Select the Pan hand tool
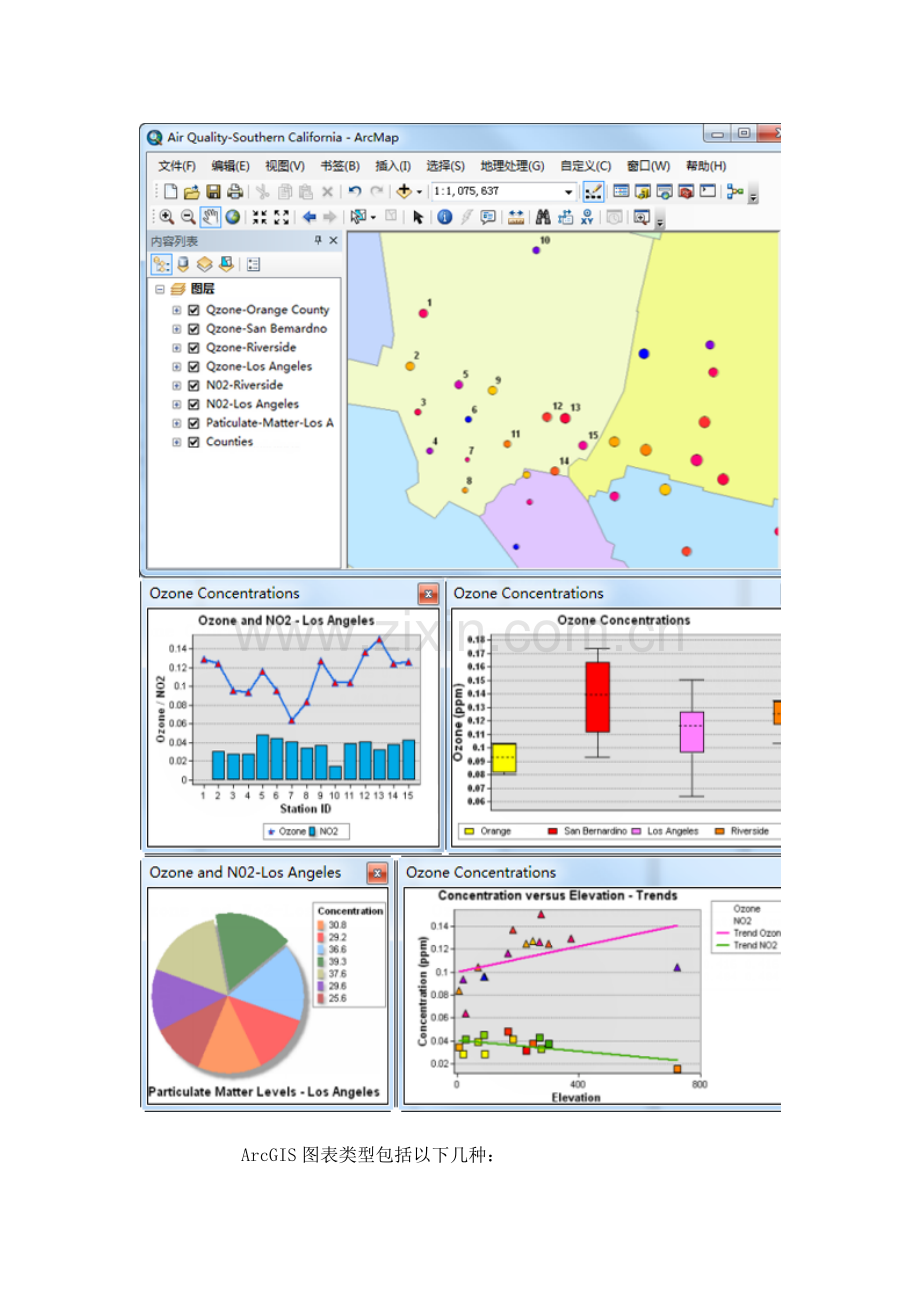Image resolution: width=920 pixels, height=1302 pixels. click(209, 217)
